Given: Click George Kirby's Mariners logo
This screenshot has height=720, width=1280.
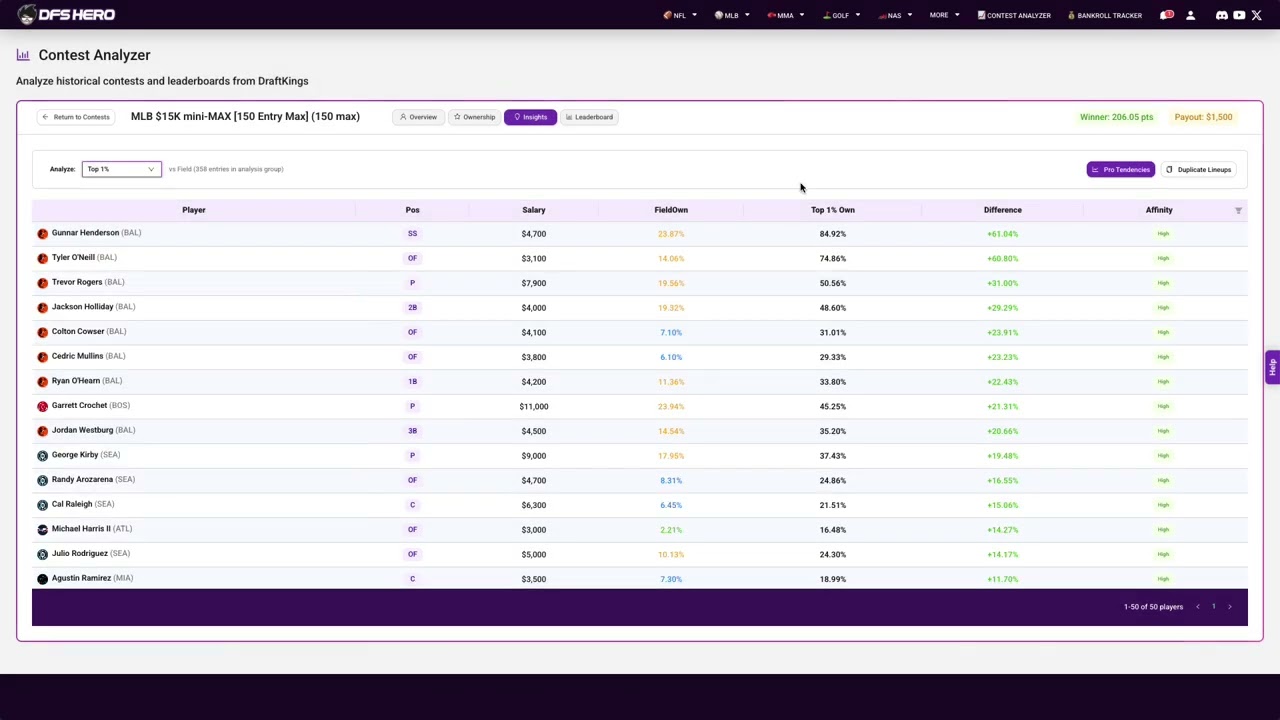Looking at the screenshot, I should (x=42, y=455).
